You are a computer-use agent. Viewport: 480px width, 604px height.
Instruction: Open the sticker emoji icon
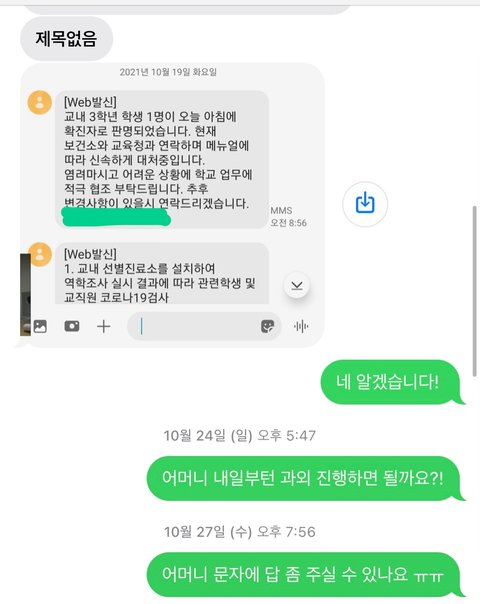[267, 326]
